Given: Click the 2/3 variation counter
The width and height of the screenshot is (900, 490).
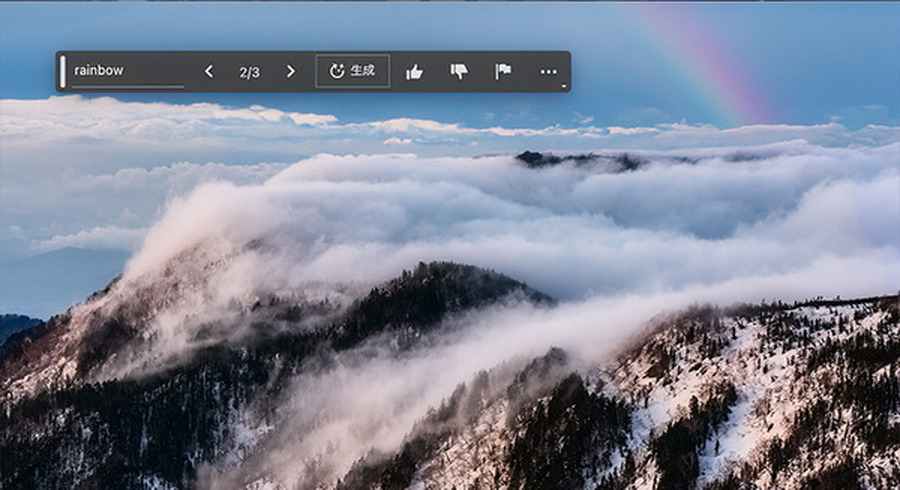Looking at the screenshot, I should [x=249, y=71].
